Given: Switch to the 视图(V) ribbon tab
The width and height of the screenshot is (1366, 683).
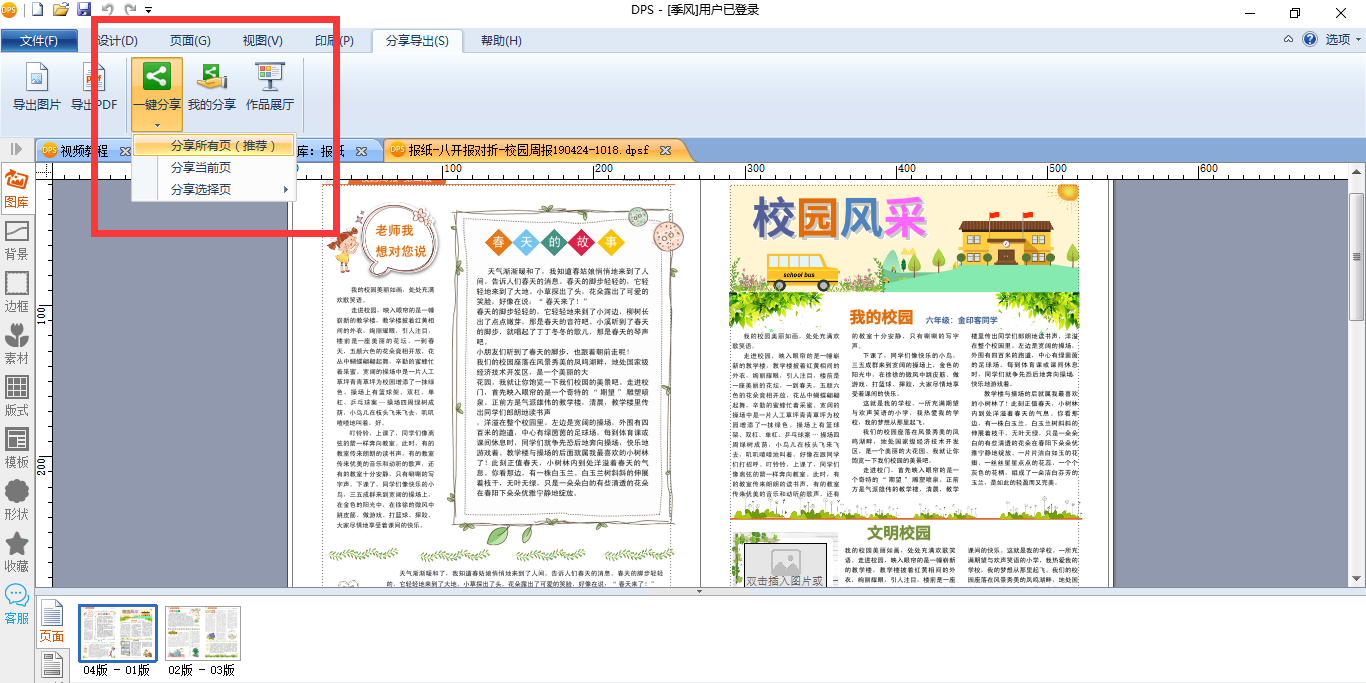Looking at the screenshot, I should (263, 41).
